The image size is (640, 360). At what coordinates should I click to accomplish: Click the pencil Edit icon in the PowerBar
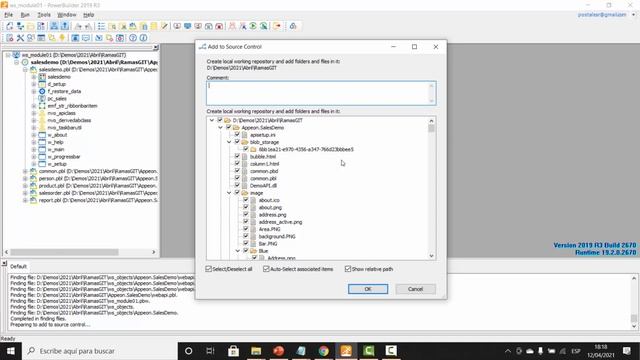coord(164,26)
